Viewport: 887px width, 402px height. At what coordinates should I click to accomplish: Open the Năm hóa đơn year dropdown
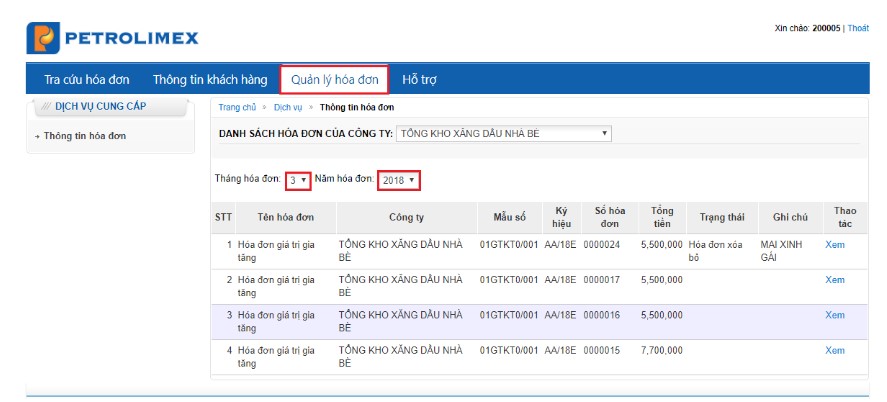coord(399,180)
